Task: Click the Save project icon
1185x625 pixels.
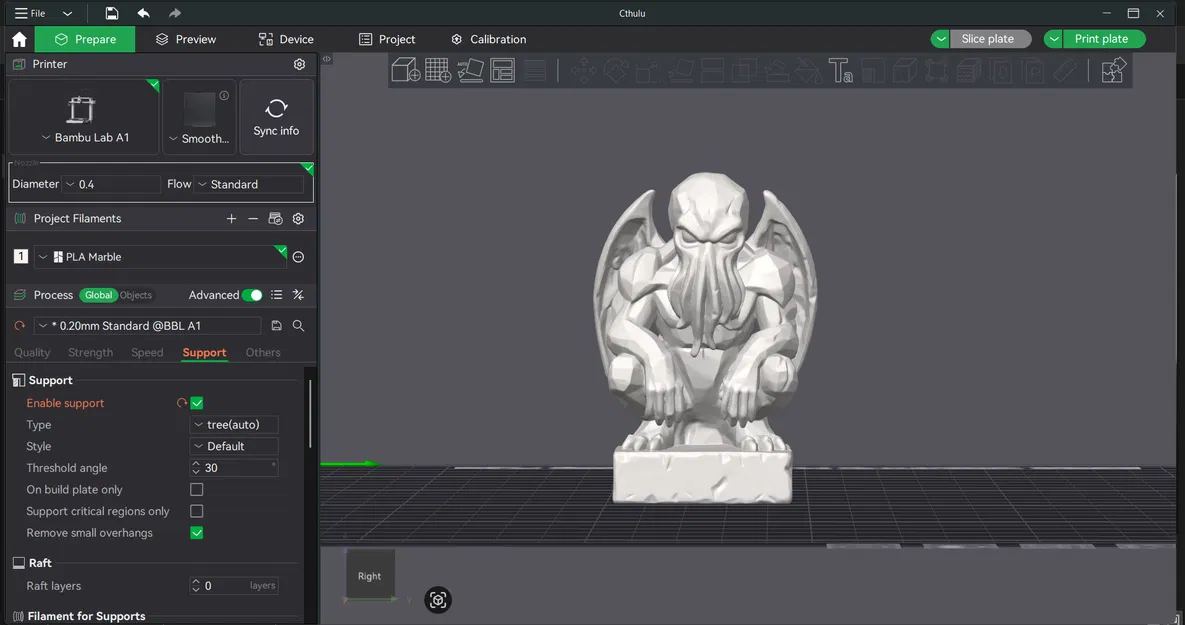Action: (x=110, y=13)
